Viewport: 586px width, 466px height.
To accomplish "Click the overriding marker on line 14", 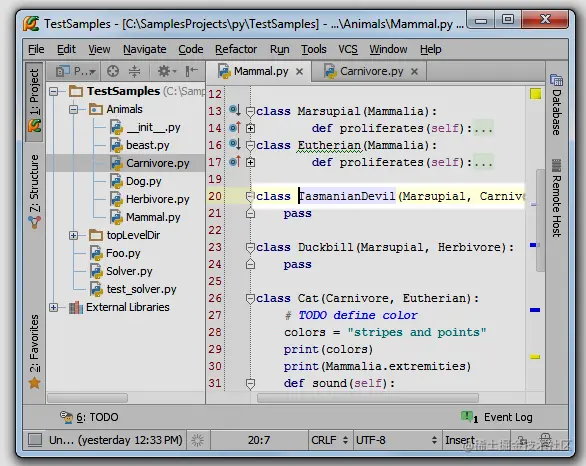I will (x=235, y=127).
